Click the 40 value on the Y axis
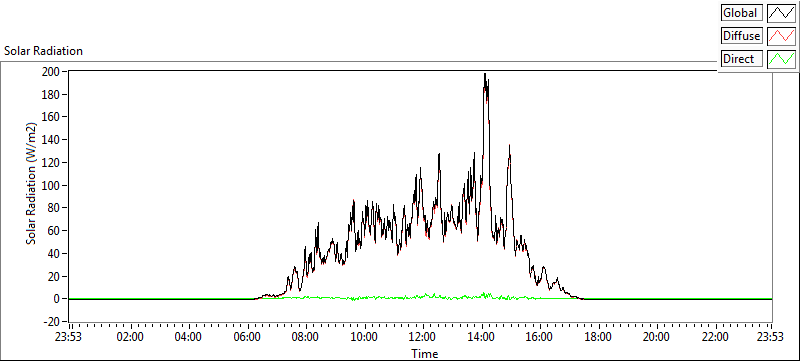This screenshot has width=800, height=361. coord(55,253)
